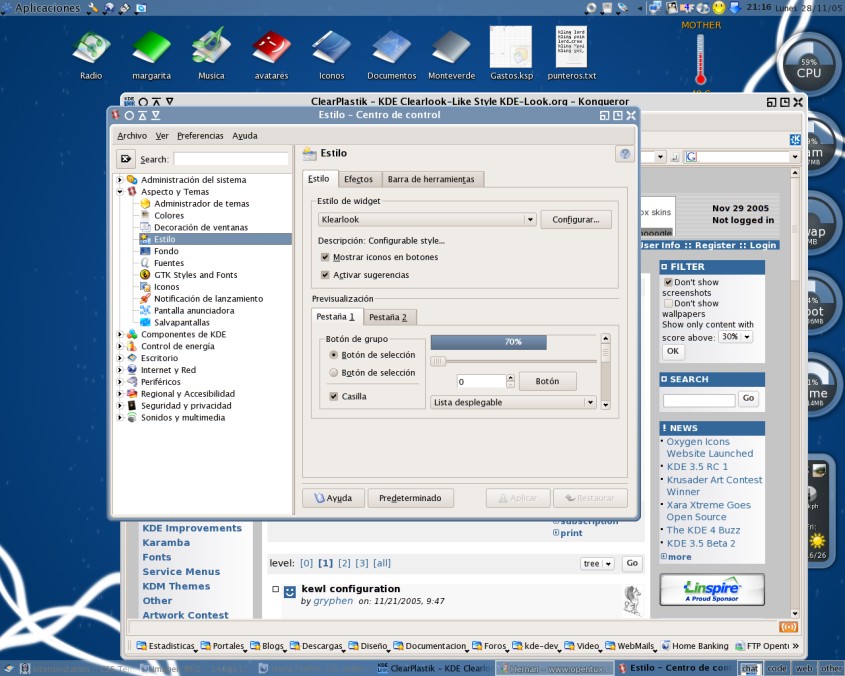845x676 pixels.
Task: Open the Klearlook widget style dropdown
Action: [x=427, y=219]
